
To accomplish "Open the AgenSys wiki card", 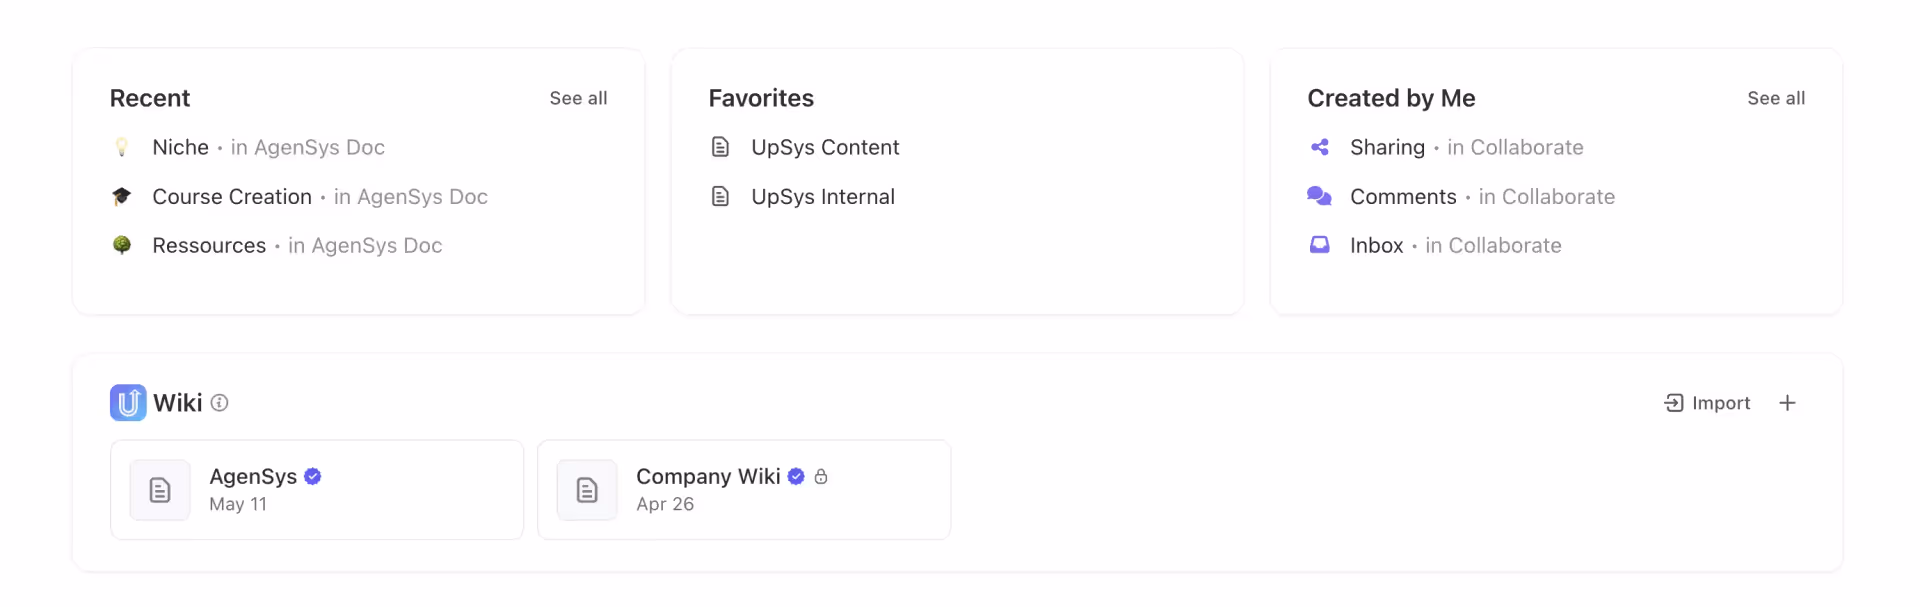I will (x=316, y=489).
